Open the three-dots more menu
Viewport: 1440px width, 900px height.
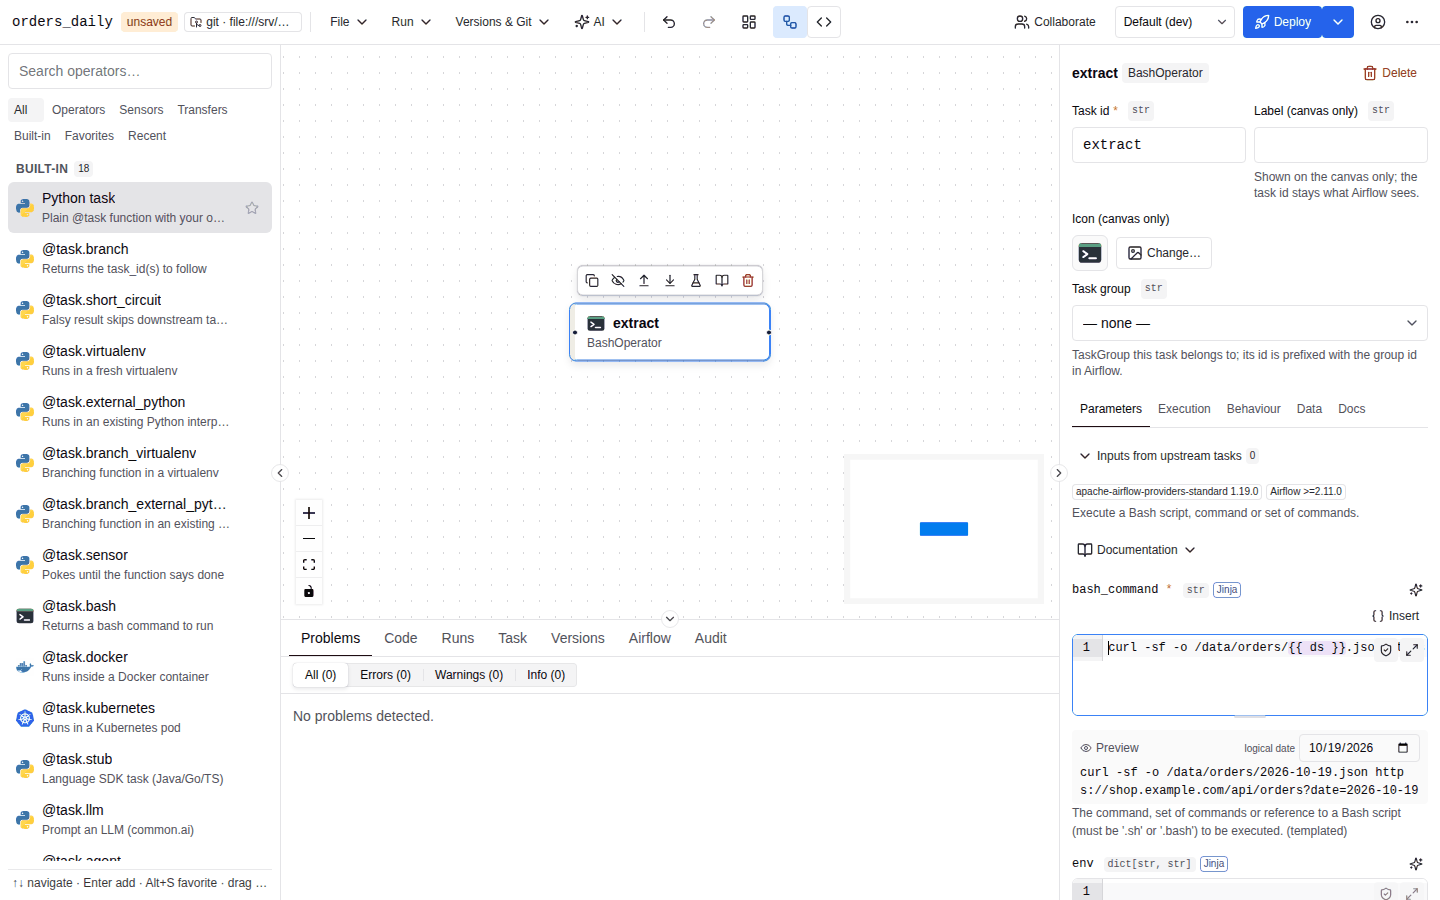point(1412,22)
